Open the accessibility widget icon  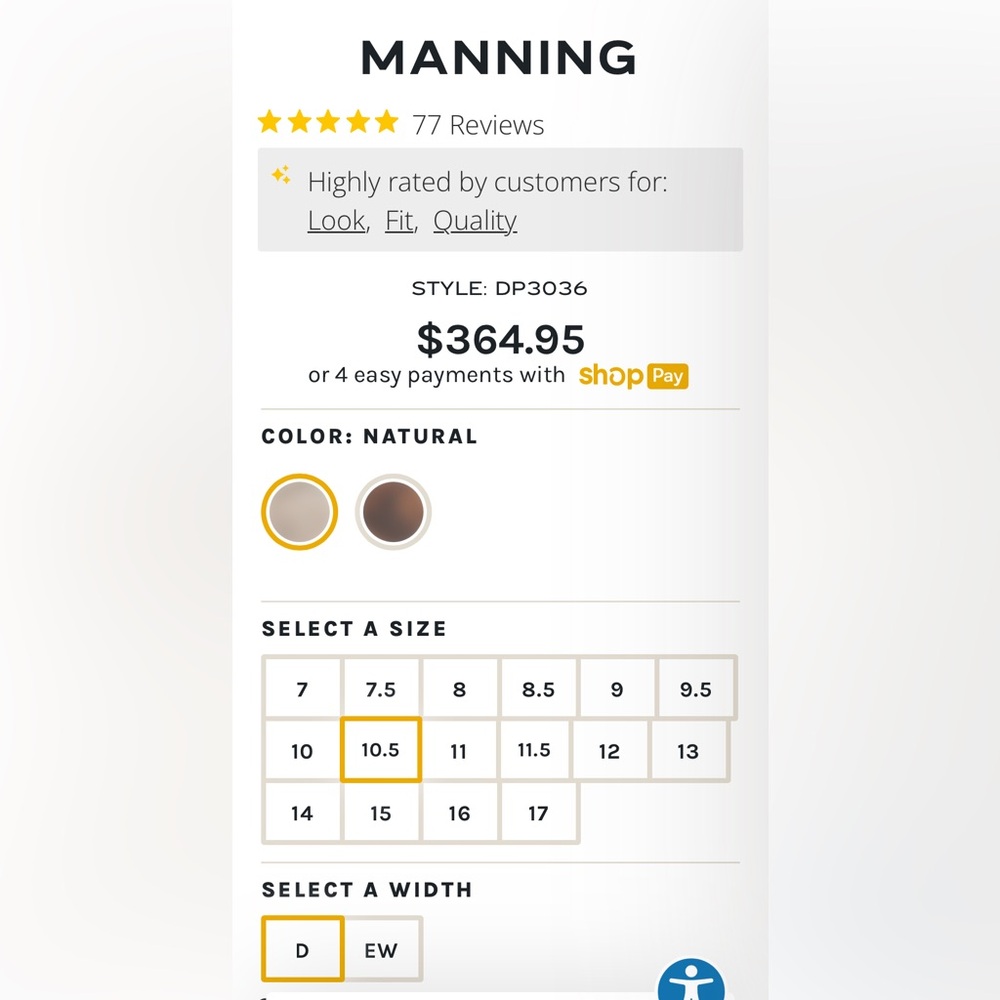click(691, 982)
